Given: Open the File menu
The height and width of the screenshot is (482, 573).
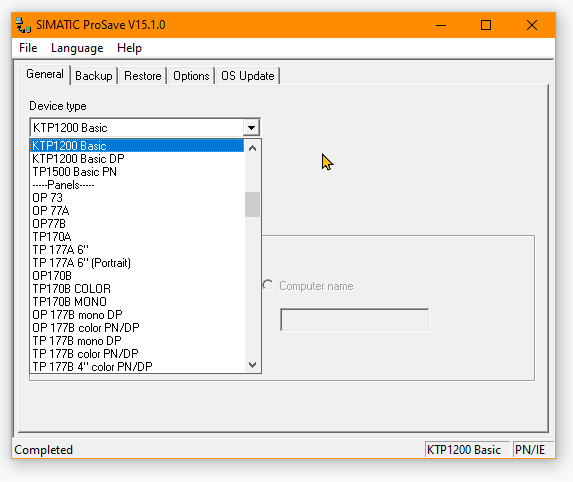Looking at the screenshot, I should tap(28, 48).
